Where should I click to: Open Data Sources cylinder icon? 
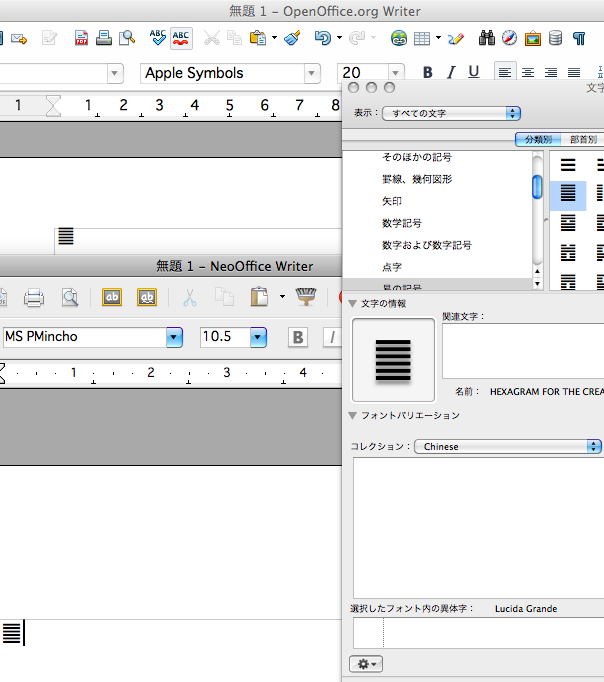pos(555,38)
